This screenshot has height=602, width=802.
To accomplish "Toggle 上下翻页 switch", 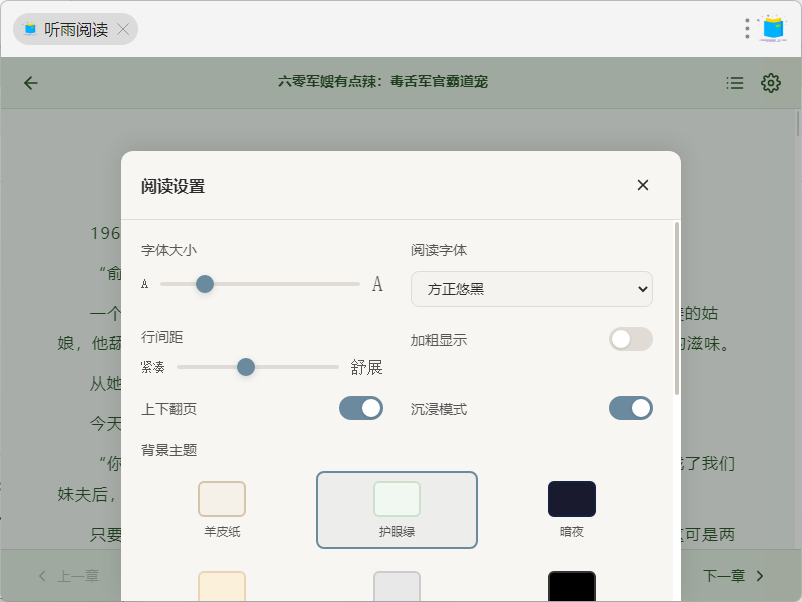I will click(361, 408).
